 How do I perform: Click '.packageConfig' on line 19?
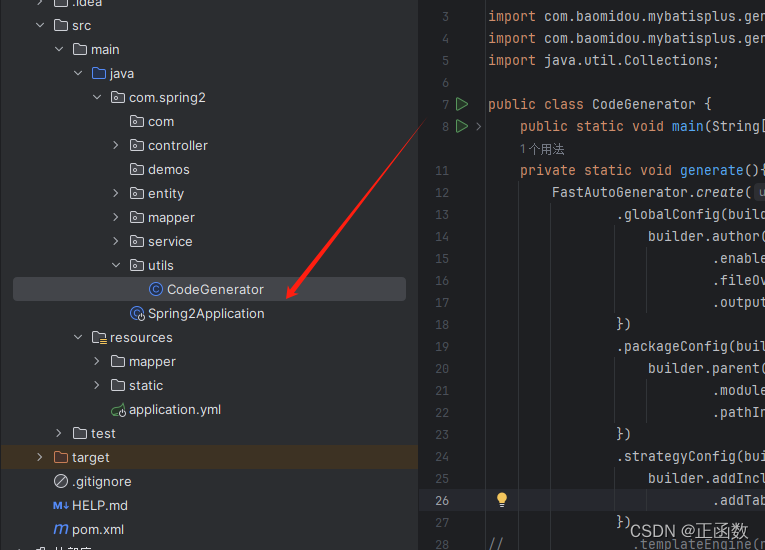point(672,346)
